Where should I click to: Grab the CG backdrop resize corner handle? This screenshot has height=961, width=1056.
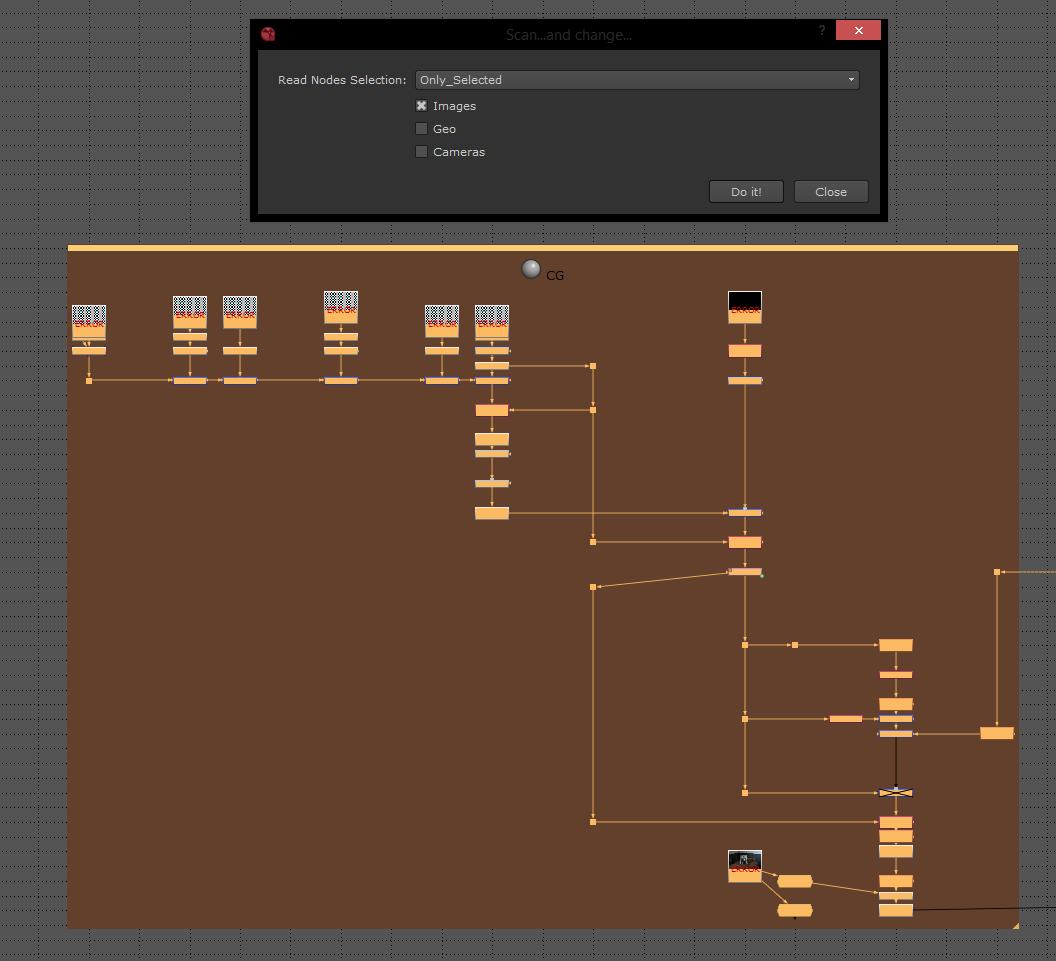point(1013,924)
